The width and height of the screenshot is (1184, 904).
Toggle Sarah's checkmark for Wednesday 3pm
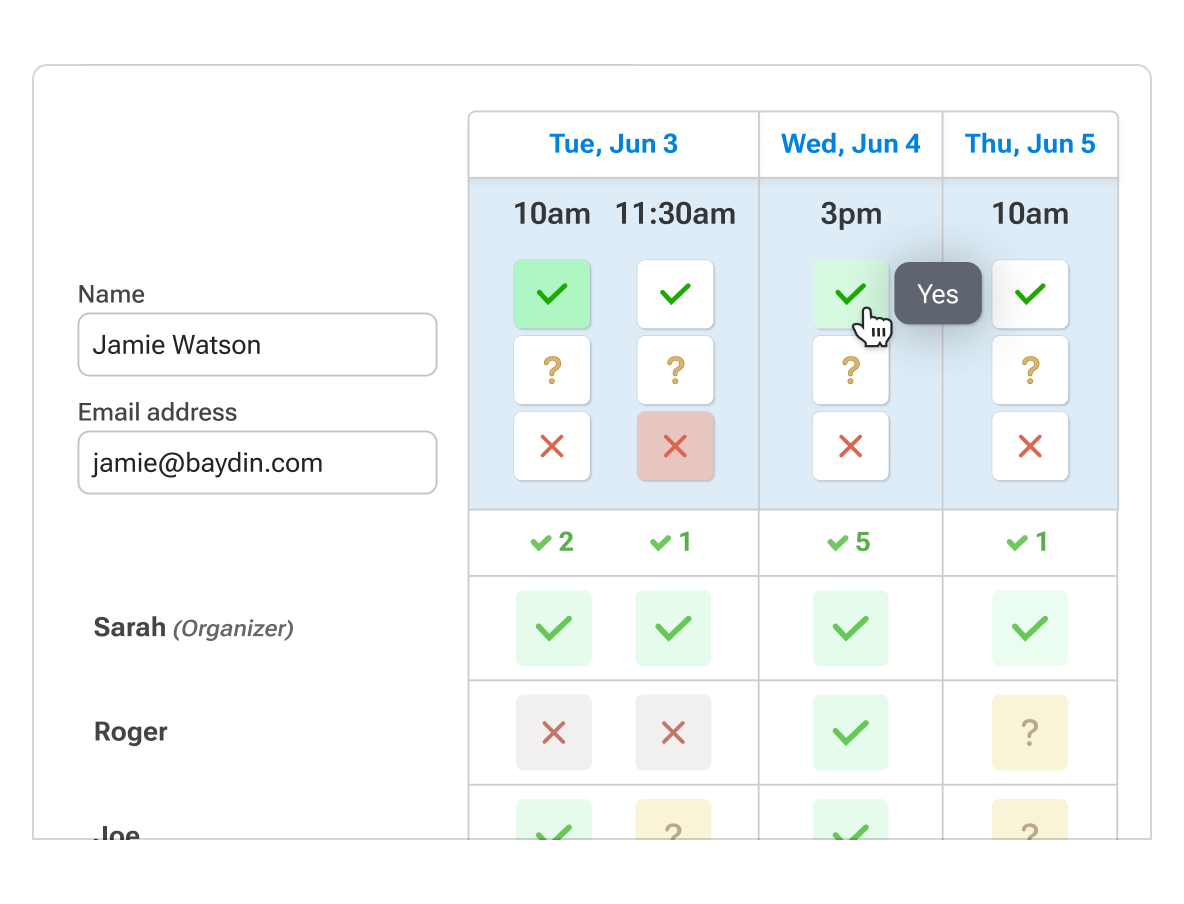coord(850,628)
